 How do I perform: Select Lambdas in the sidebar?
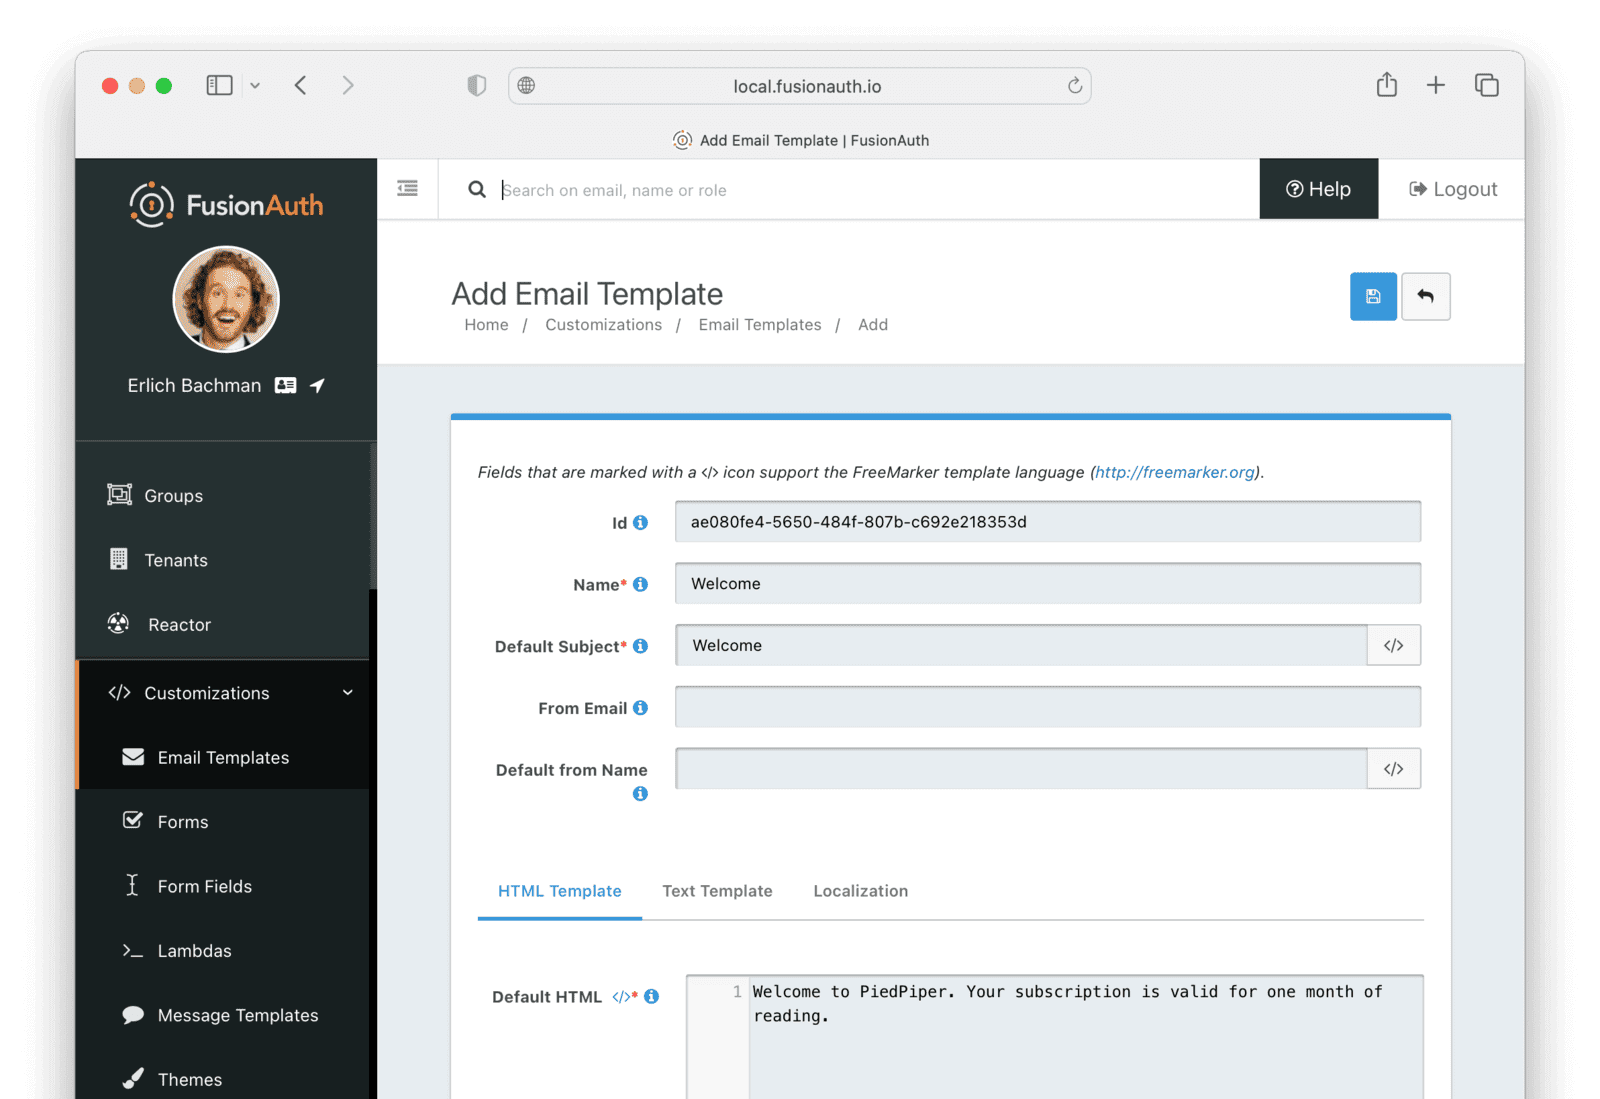click(x=194, y=951)
